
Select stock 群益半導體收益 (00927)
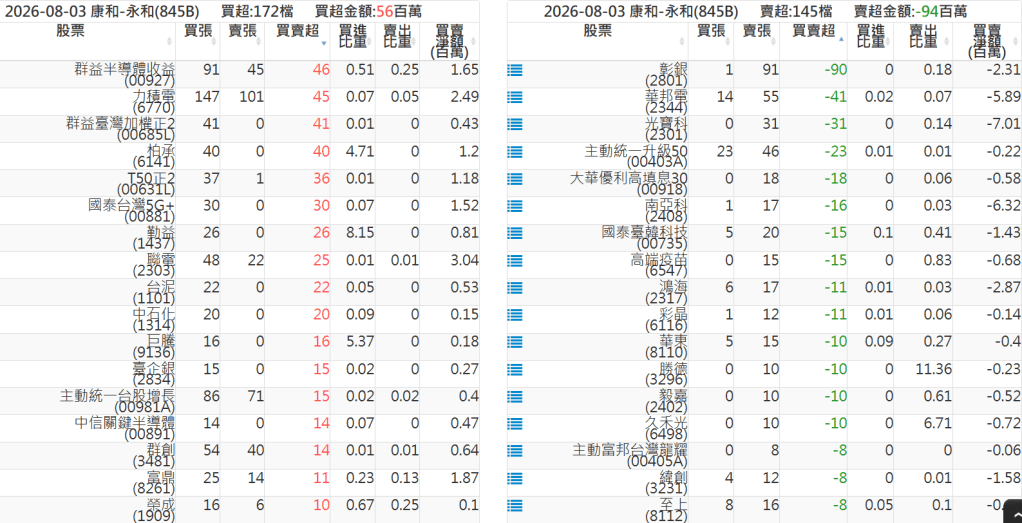125,75
